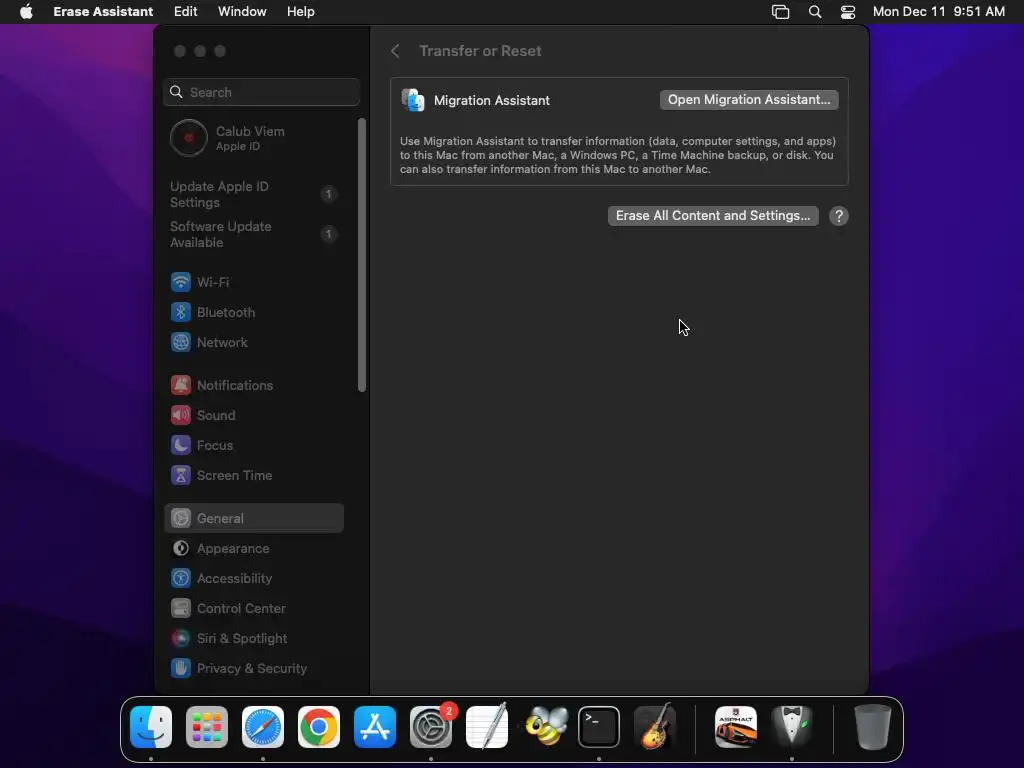Image resolution: width=1024 pixels, height=768 pixels.
Task: Click the Wi-Fi icon in sidebar
Action: (x=181, y=282)
